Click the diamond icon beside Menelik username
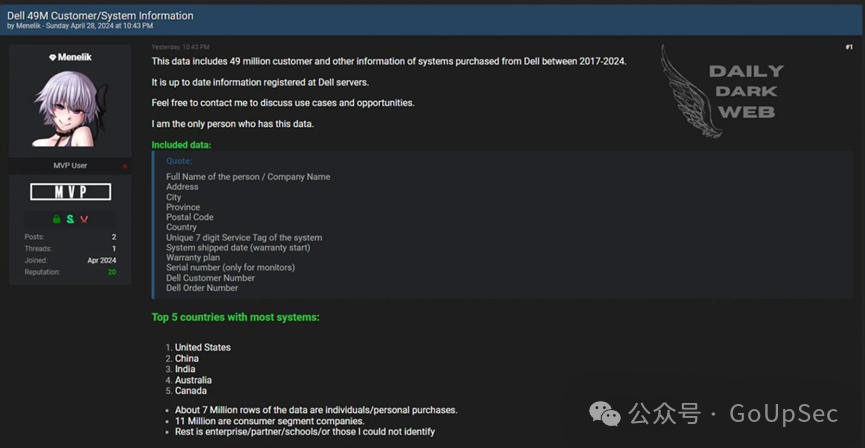 [x=52, y=58]
